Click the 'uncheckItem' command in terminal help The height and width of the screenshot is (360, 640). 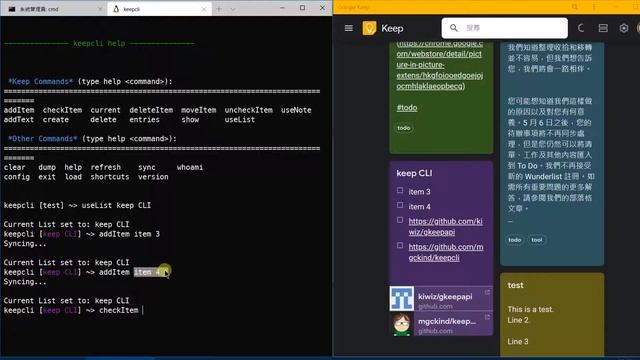[248, 110]
